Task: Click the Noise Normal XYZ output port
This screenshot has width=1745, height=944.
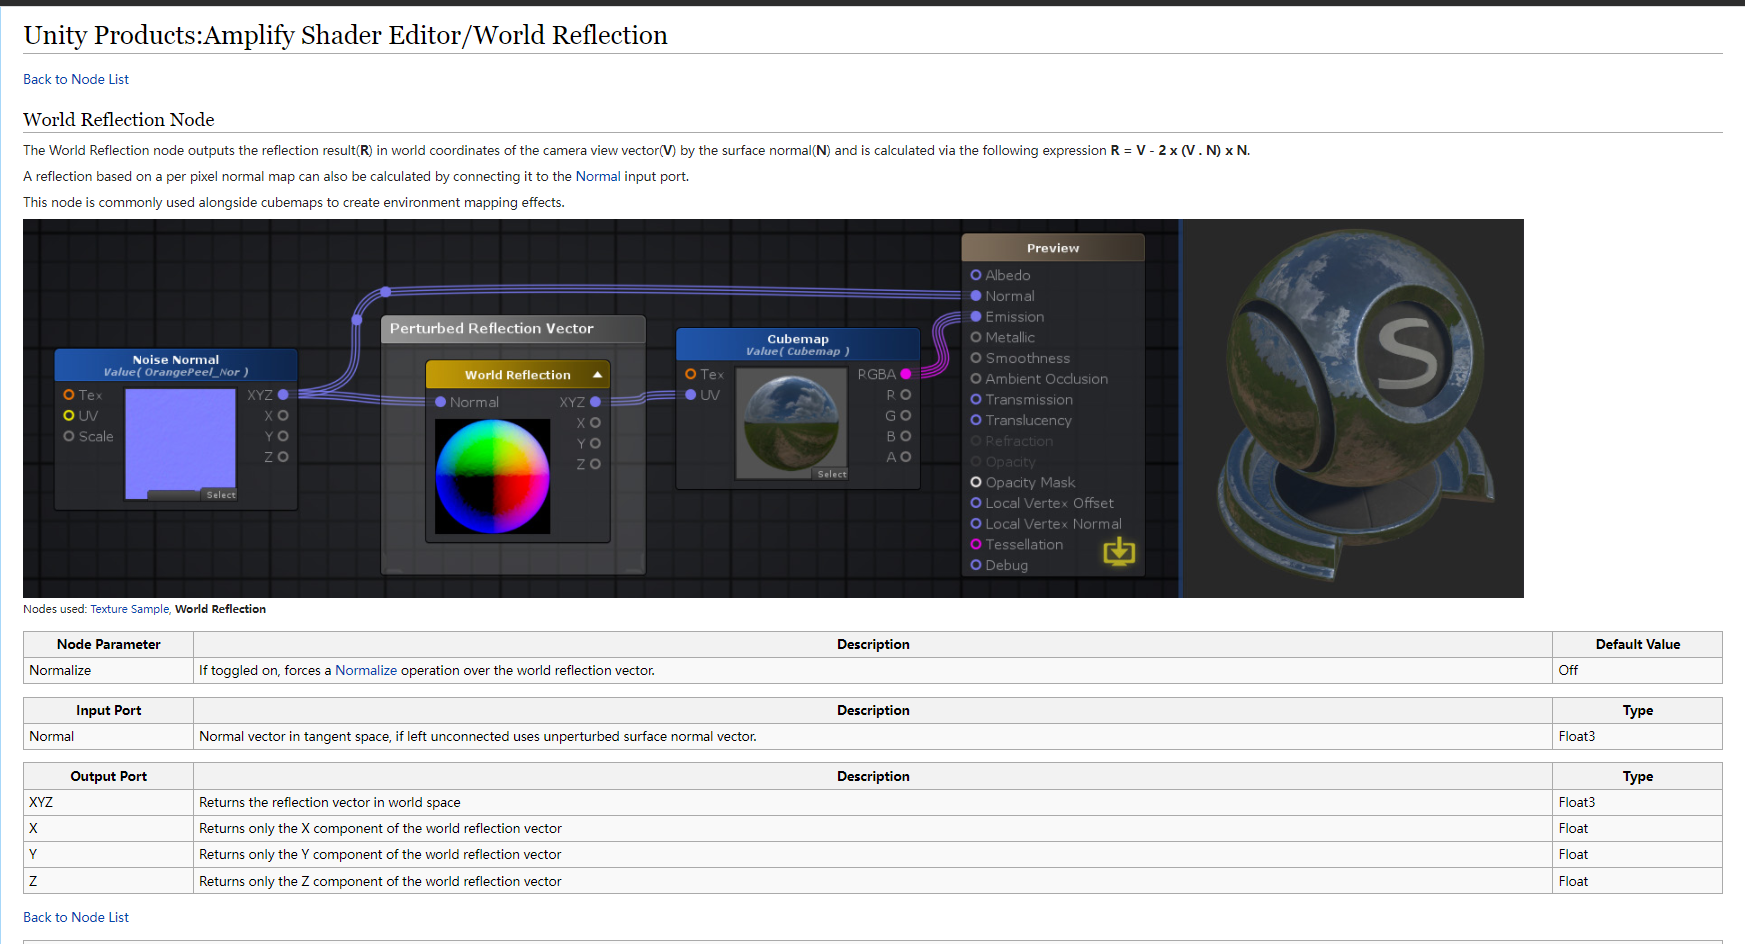Action: (283, 395)
